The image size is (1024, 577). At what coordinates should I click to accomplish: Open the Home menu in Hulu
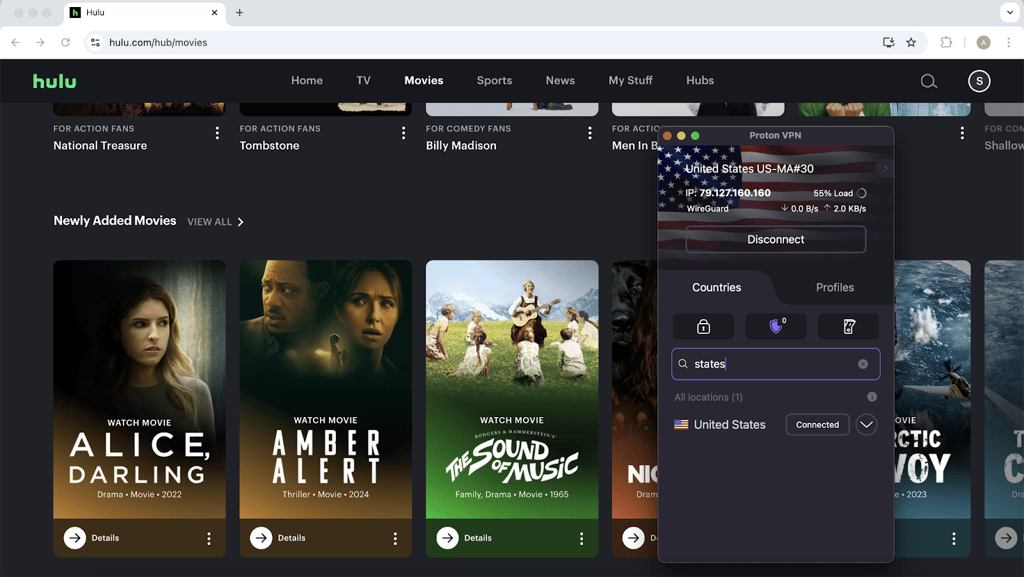307,81
